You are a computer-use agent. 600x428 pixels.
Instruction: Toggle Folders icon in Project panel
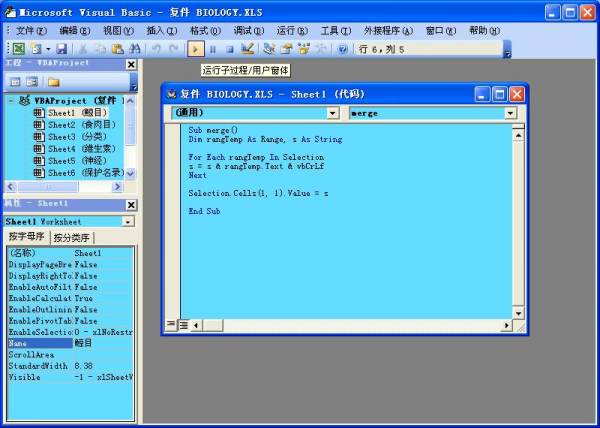54,81
